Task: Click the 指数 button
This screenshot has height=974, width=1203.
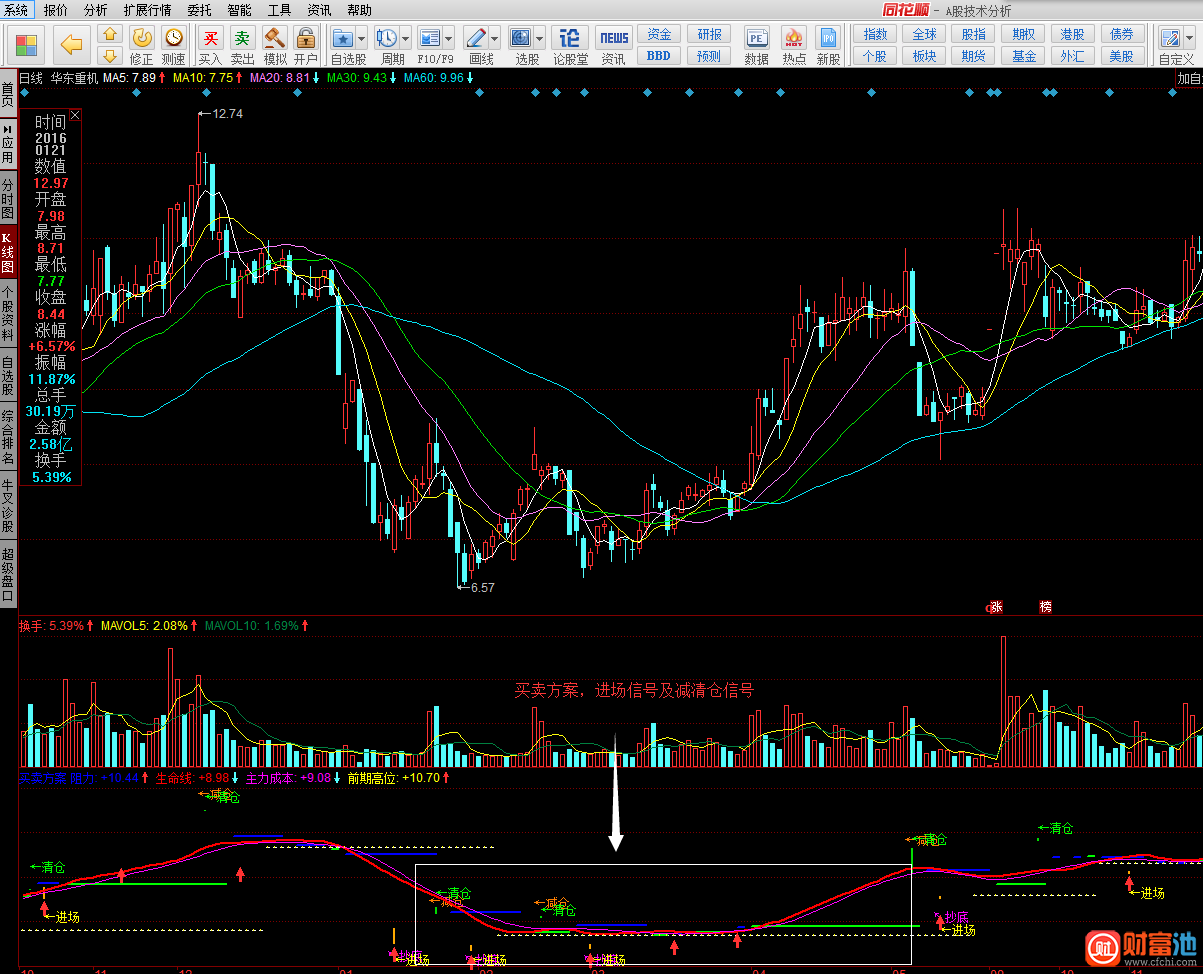Action: tap(874, 34)
